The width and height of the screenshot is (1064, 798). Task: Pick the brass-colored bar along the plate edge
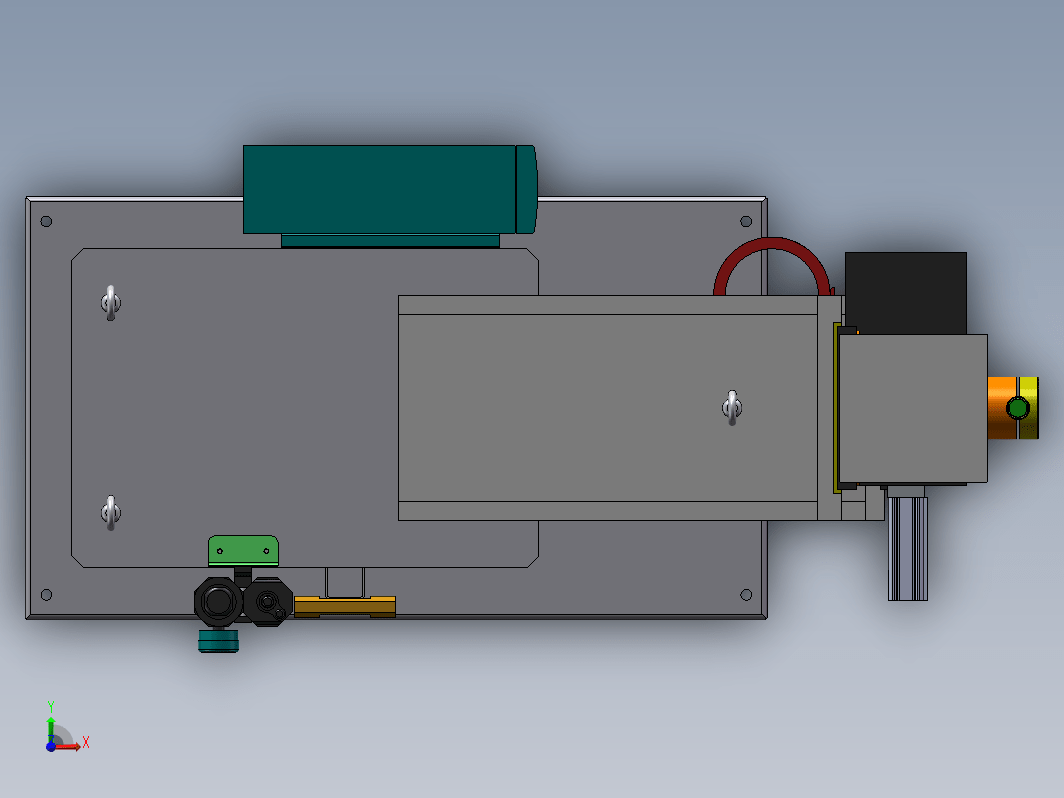[345, 607]
